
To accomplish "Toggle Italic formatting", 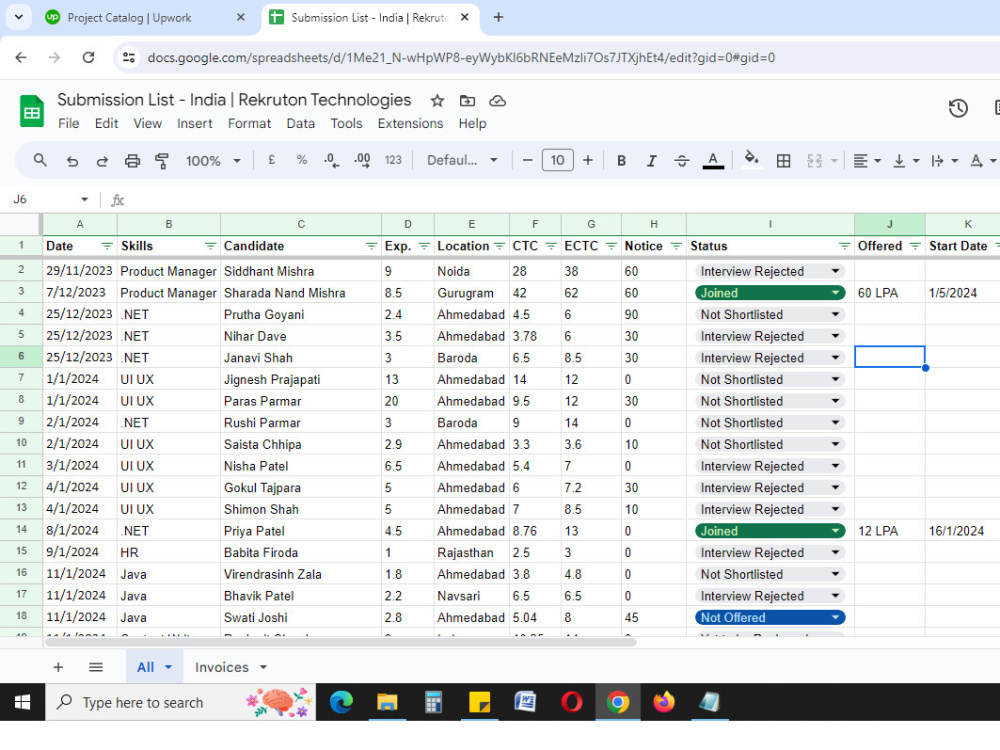I will 651,161.
